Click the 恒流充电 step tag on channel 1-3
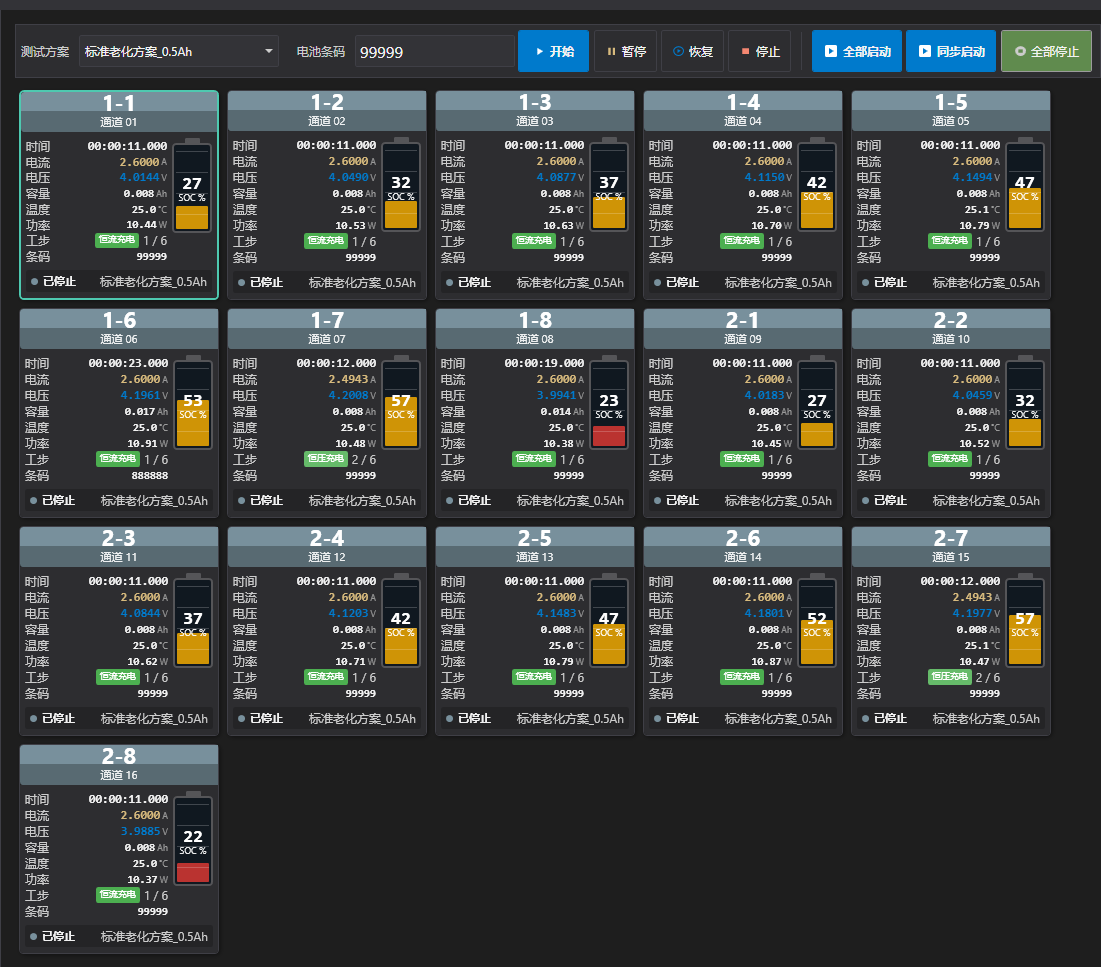 point(534,241)
